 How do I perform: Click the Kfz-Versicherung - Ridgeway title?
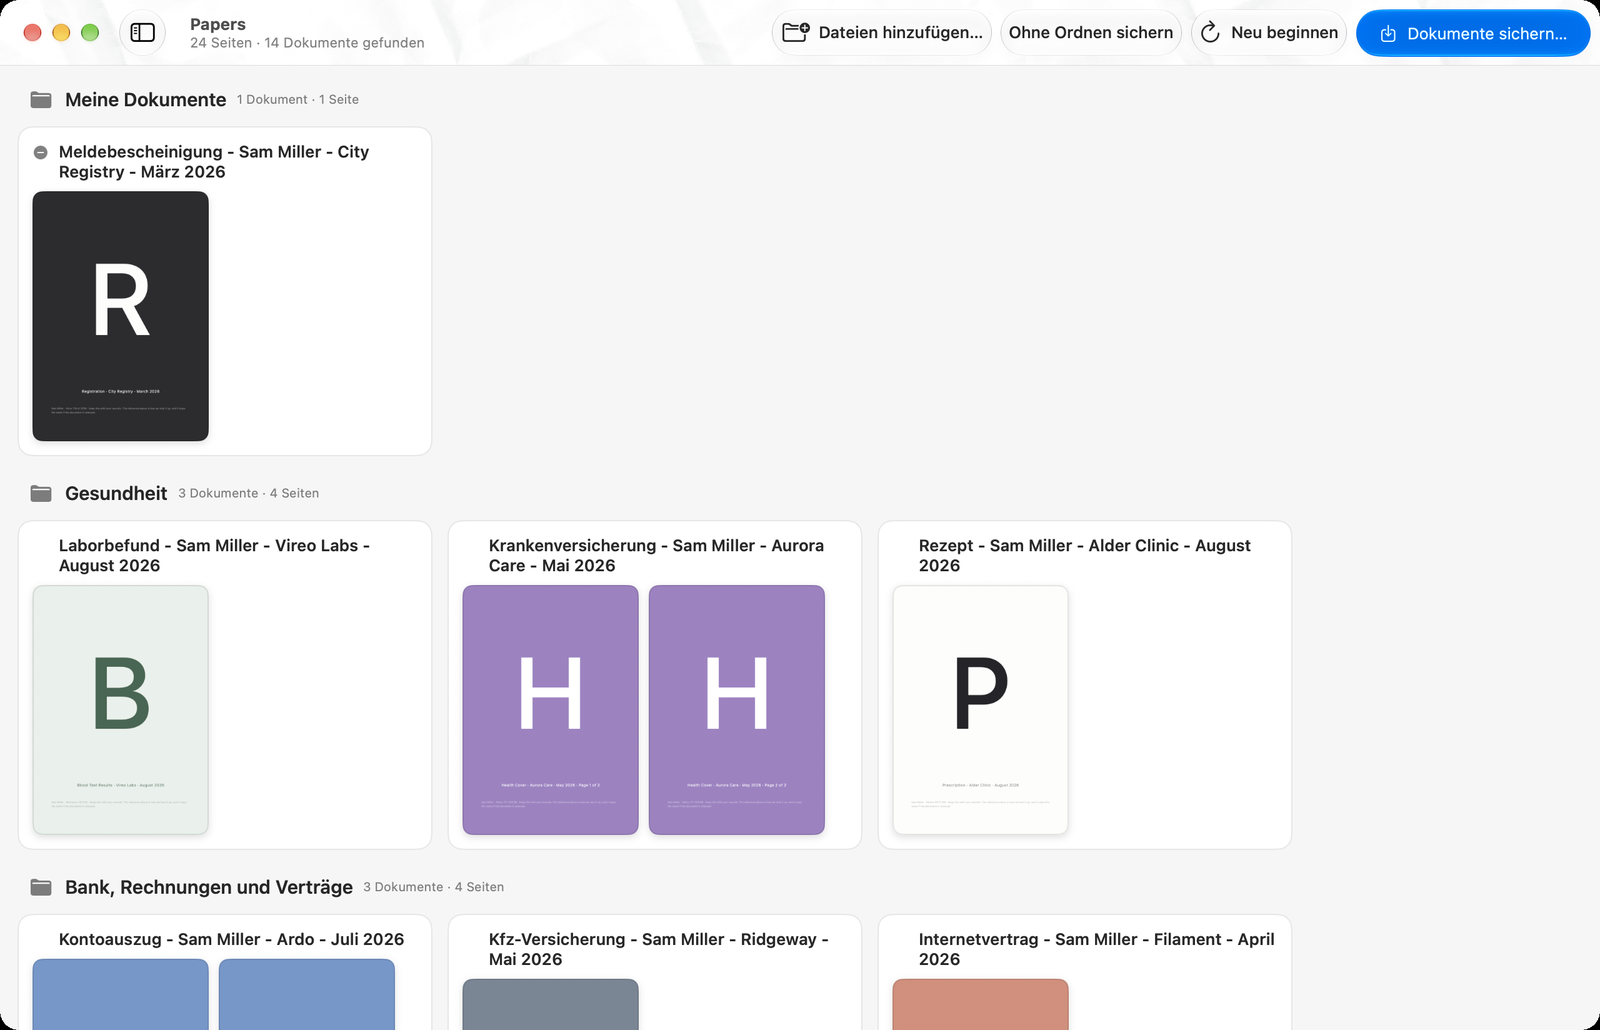click(658, 950)
